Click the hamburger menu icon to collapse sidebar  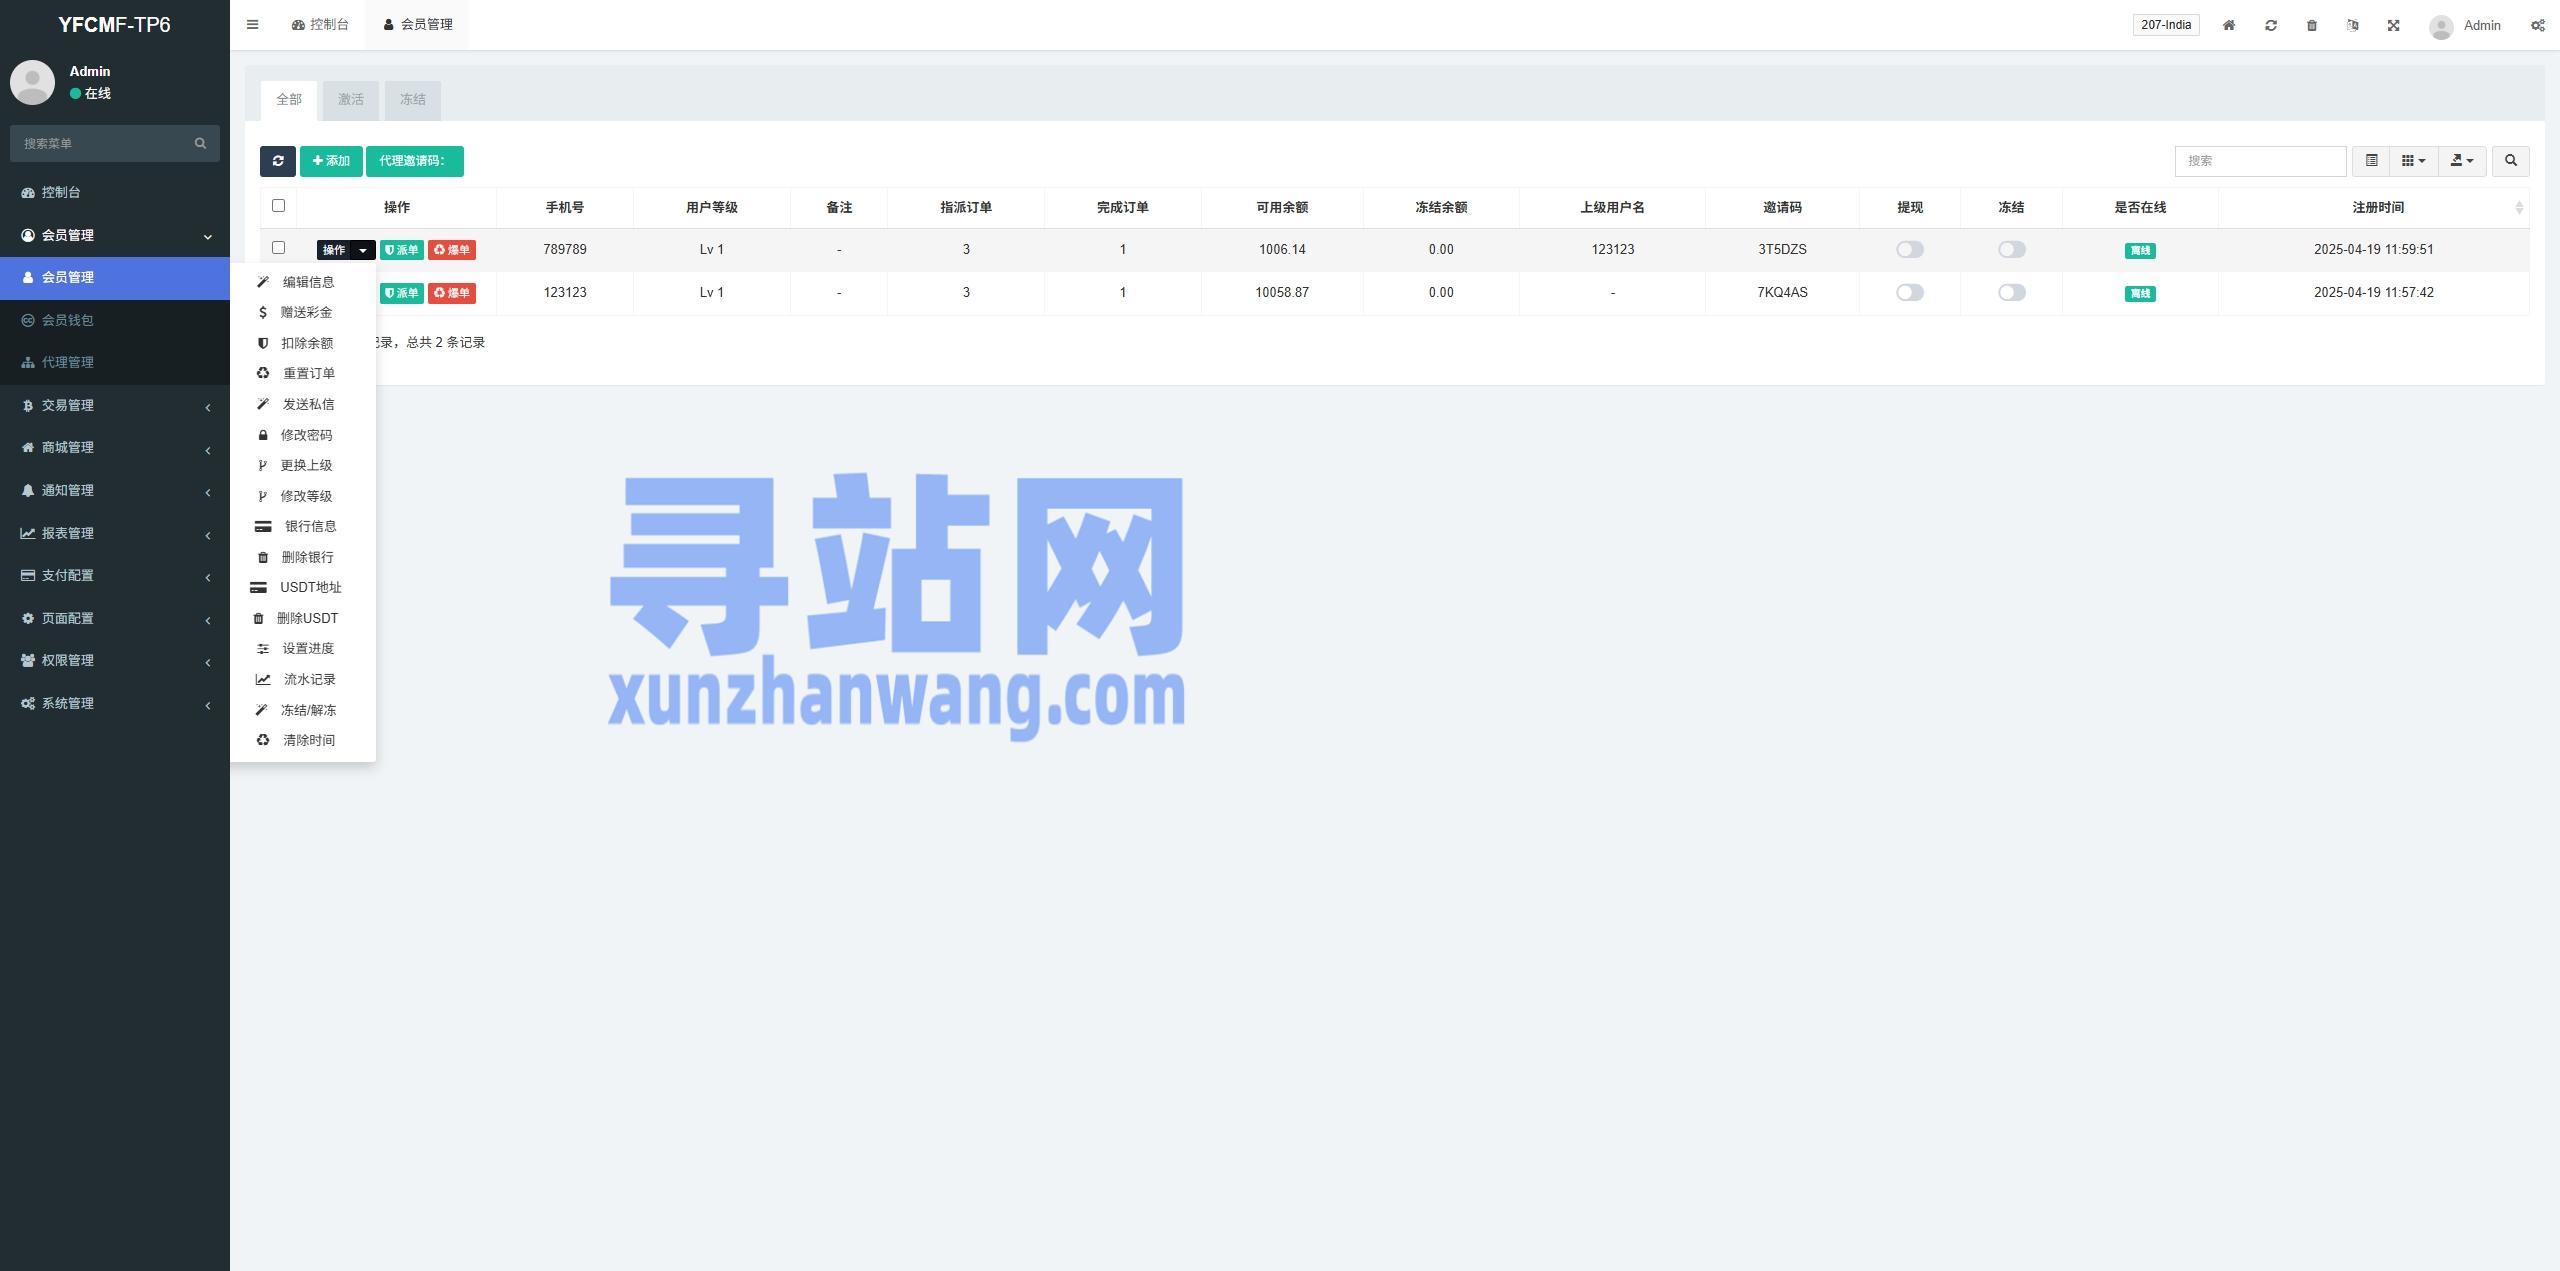(253, 25)
